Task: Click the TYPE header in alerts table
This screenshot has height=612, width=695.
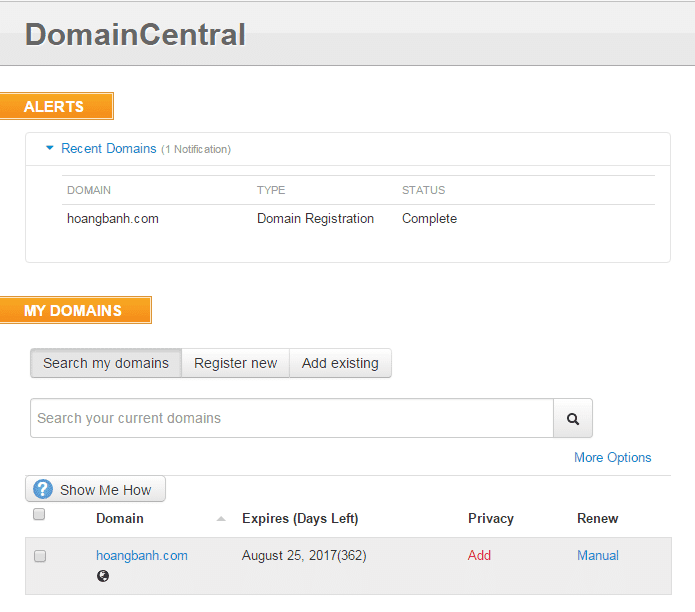Action: (271, 190)
